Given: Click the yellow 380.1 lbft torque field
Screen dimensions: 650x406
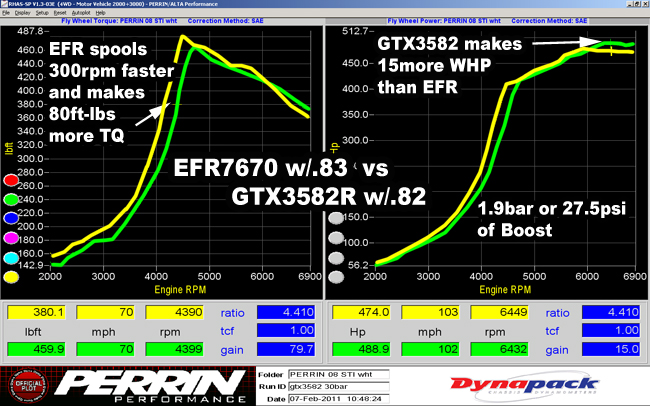Looking at the screenshot, I should click(36, 312).
